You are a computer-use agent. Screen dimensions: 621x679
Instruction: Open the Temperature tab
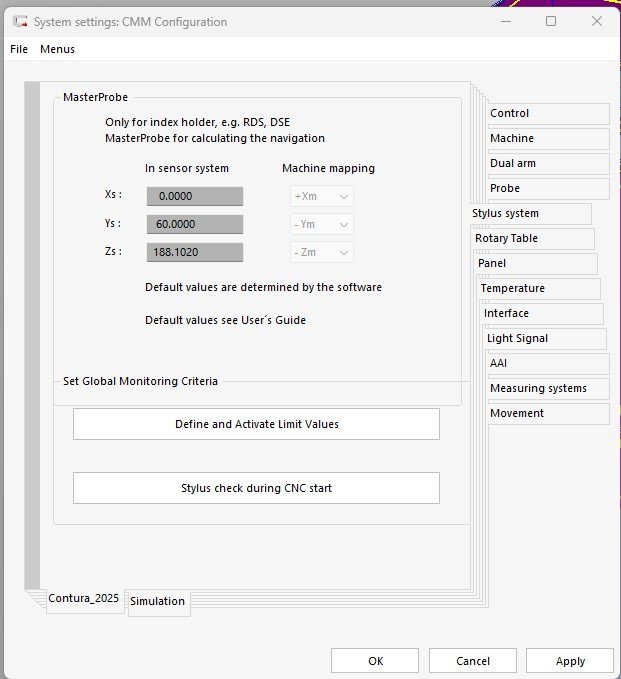coord(539,289)
